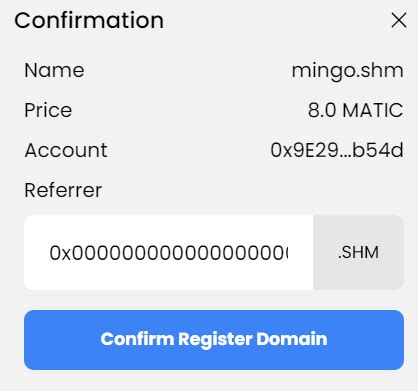This screenshot has width=418, height=391.
Task: Click the Account row label
Action: click(66, 150)
